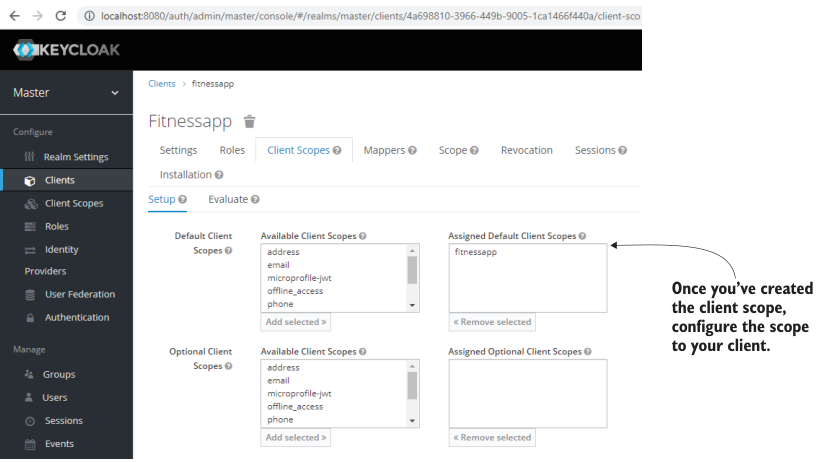This screenshot has width=824, height=462.
Task: Open the client Roles tab
Action: [x=232, y=150]
